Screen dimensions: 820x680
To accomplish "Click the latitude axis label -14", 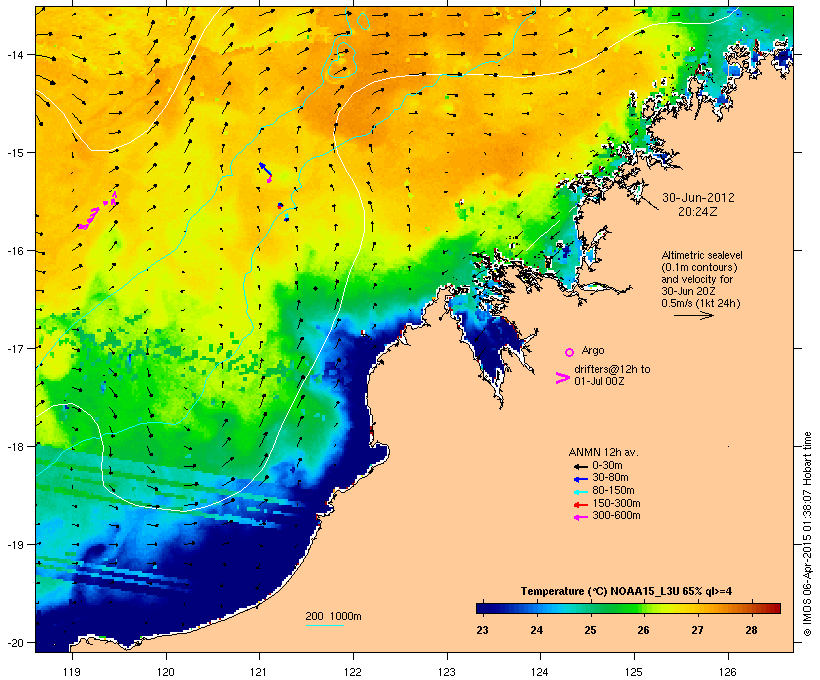I will tap(14, 54).
